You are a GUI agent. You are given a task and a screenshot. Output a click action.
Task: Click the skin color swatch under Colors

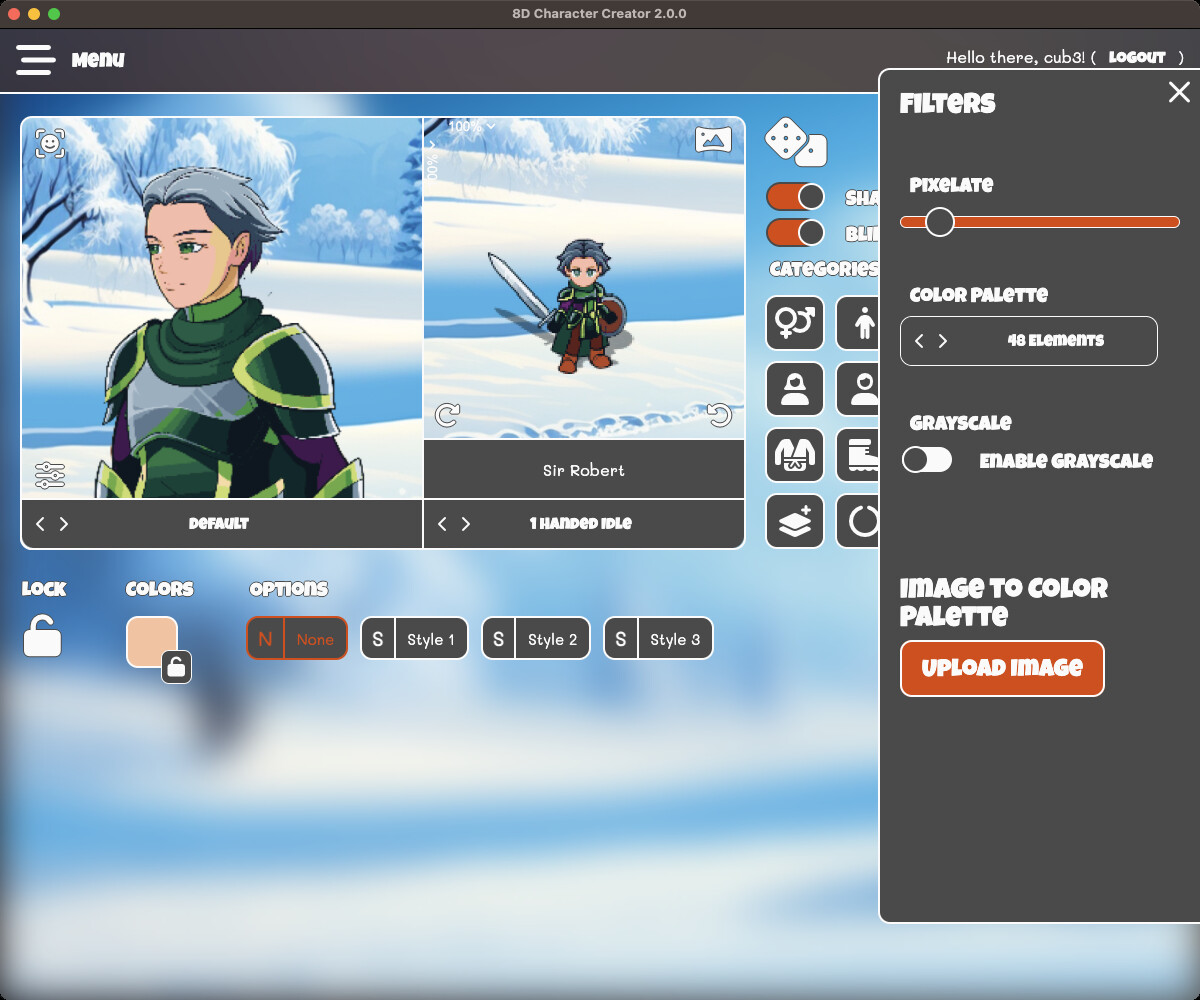click(153, 638)
